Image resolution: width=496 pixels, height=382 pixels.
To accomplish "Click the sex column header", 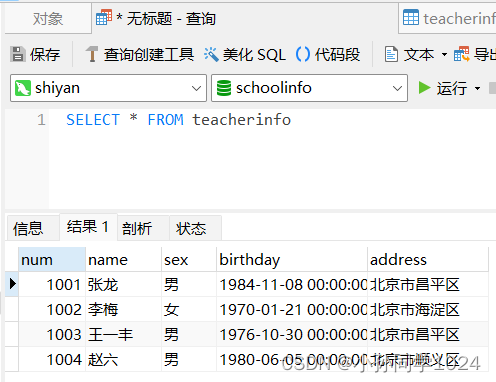I will (x=189, y=260).
